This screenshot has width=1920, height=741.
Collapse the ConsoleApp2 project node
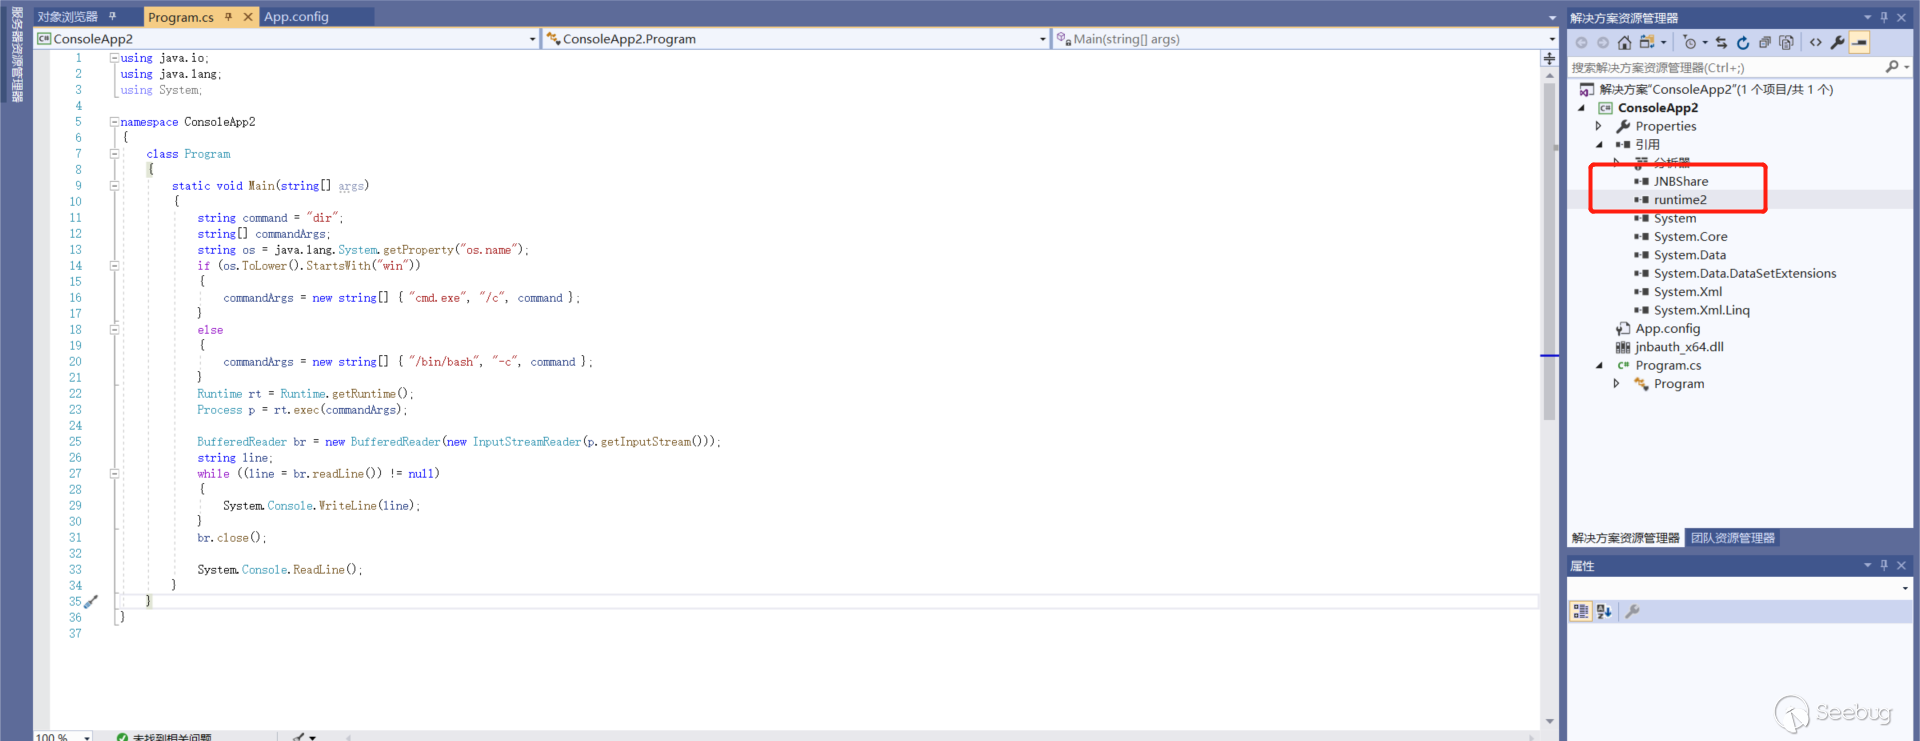point(1582,108)
